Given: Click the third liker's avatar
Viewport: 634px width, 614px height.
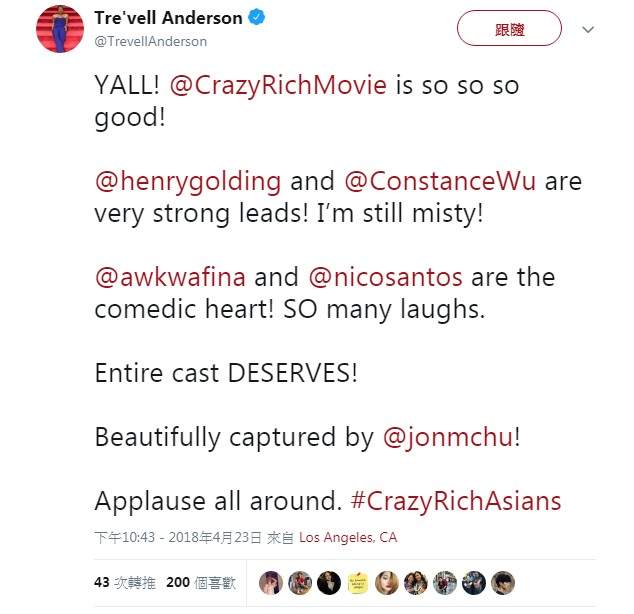Looking at the screenshot, I should tap(327, 582).
